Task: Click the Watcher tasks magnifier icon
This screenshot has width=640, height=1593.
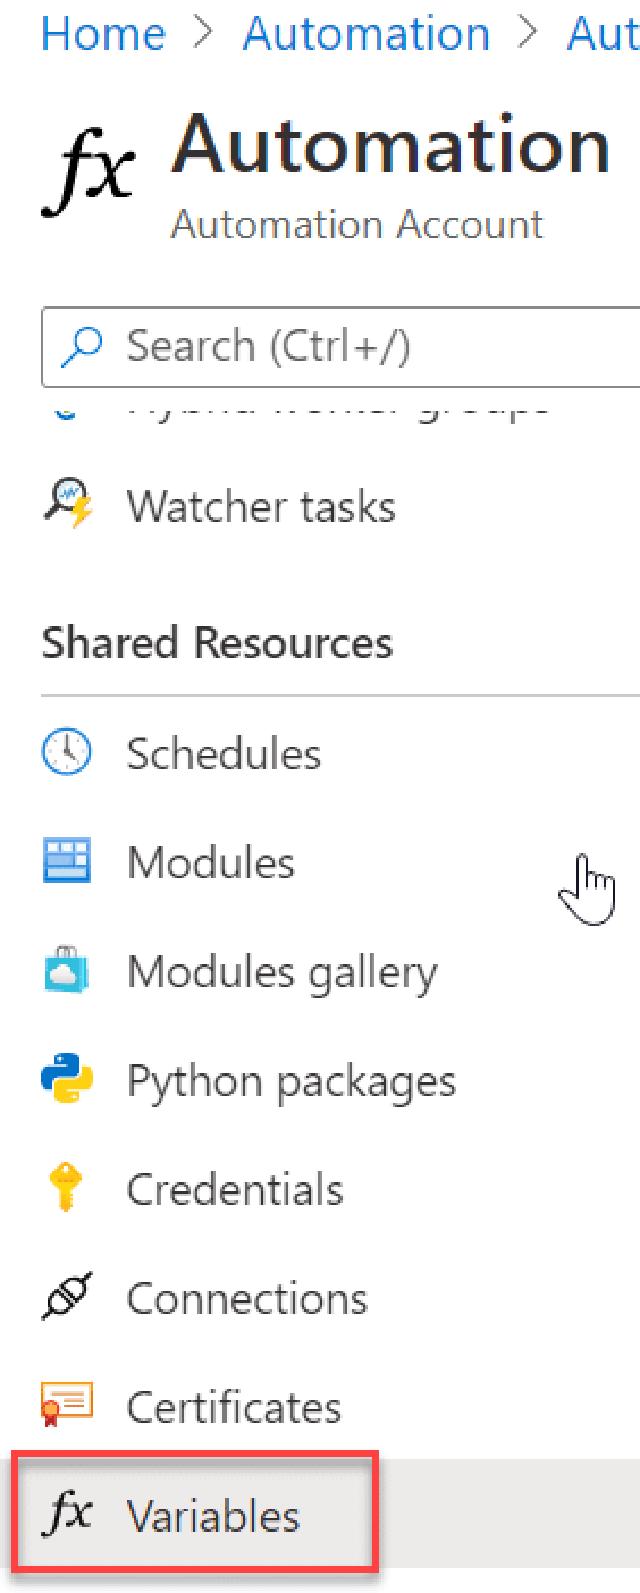Action: click(67, 506)
